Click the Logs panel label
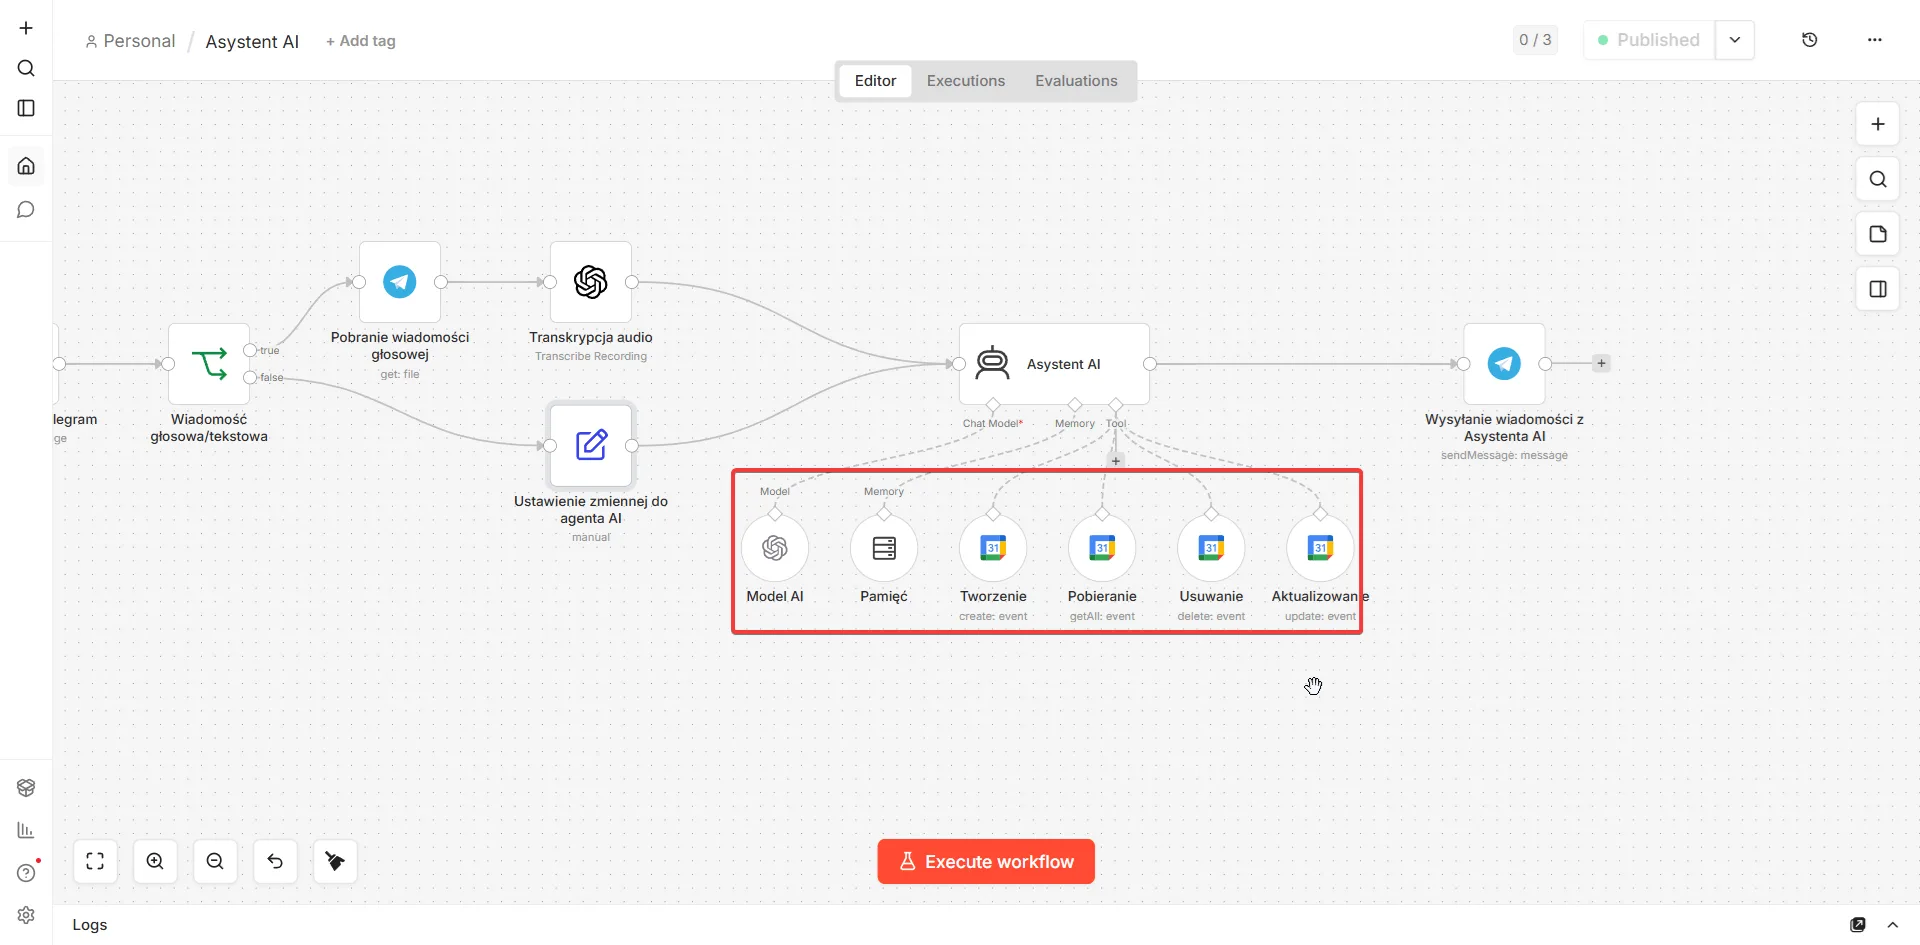 click(90, 925)
